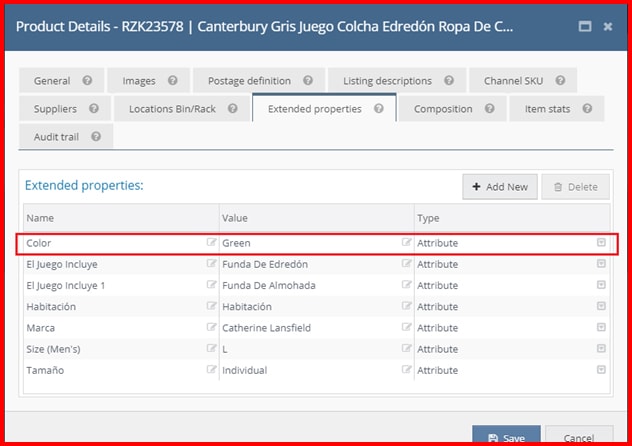Open help icon beside Listing descriptions
This screenshot has height=446, width=632.
coord(449,81)
